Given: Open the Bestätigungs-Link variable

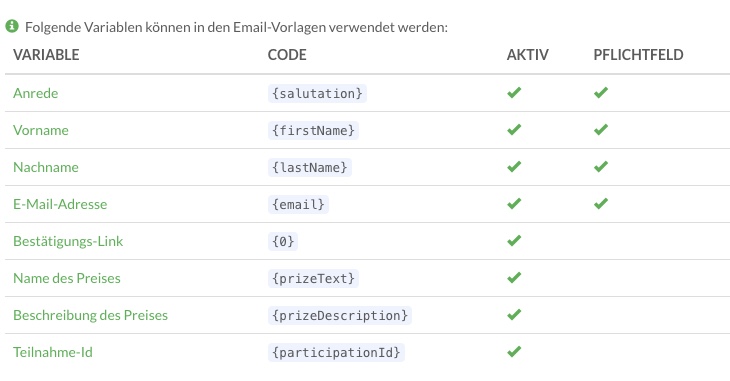Looking at the screenshot, I should pos(68,241).
